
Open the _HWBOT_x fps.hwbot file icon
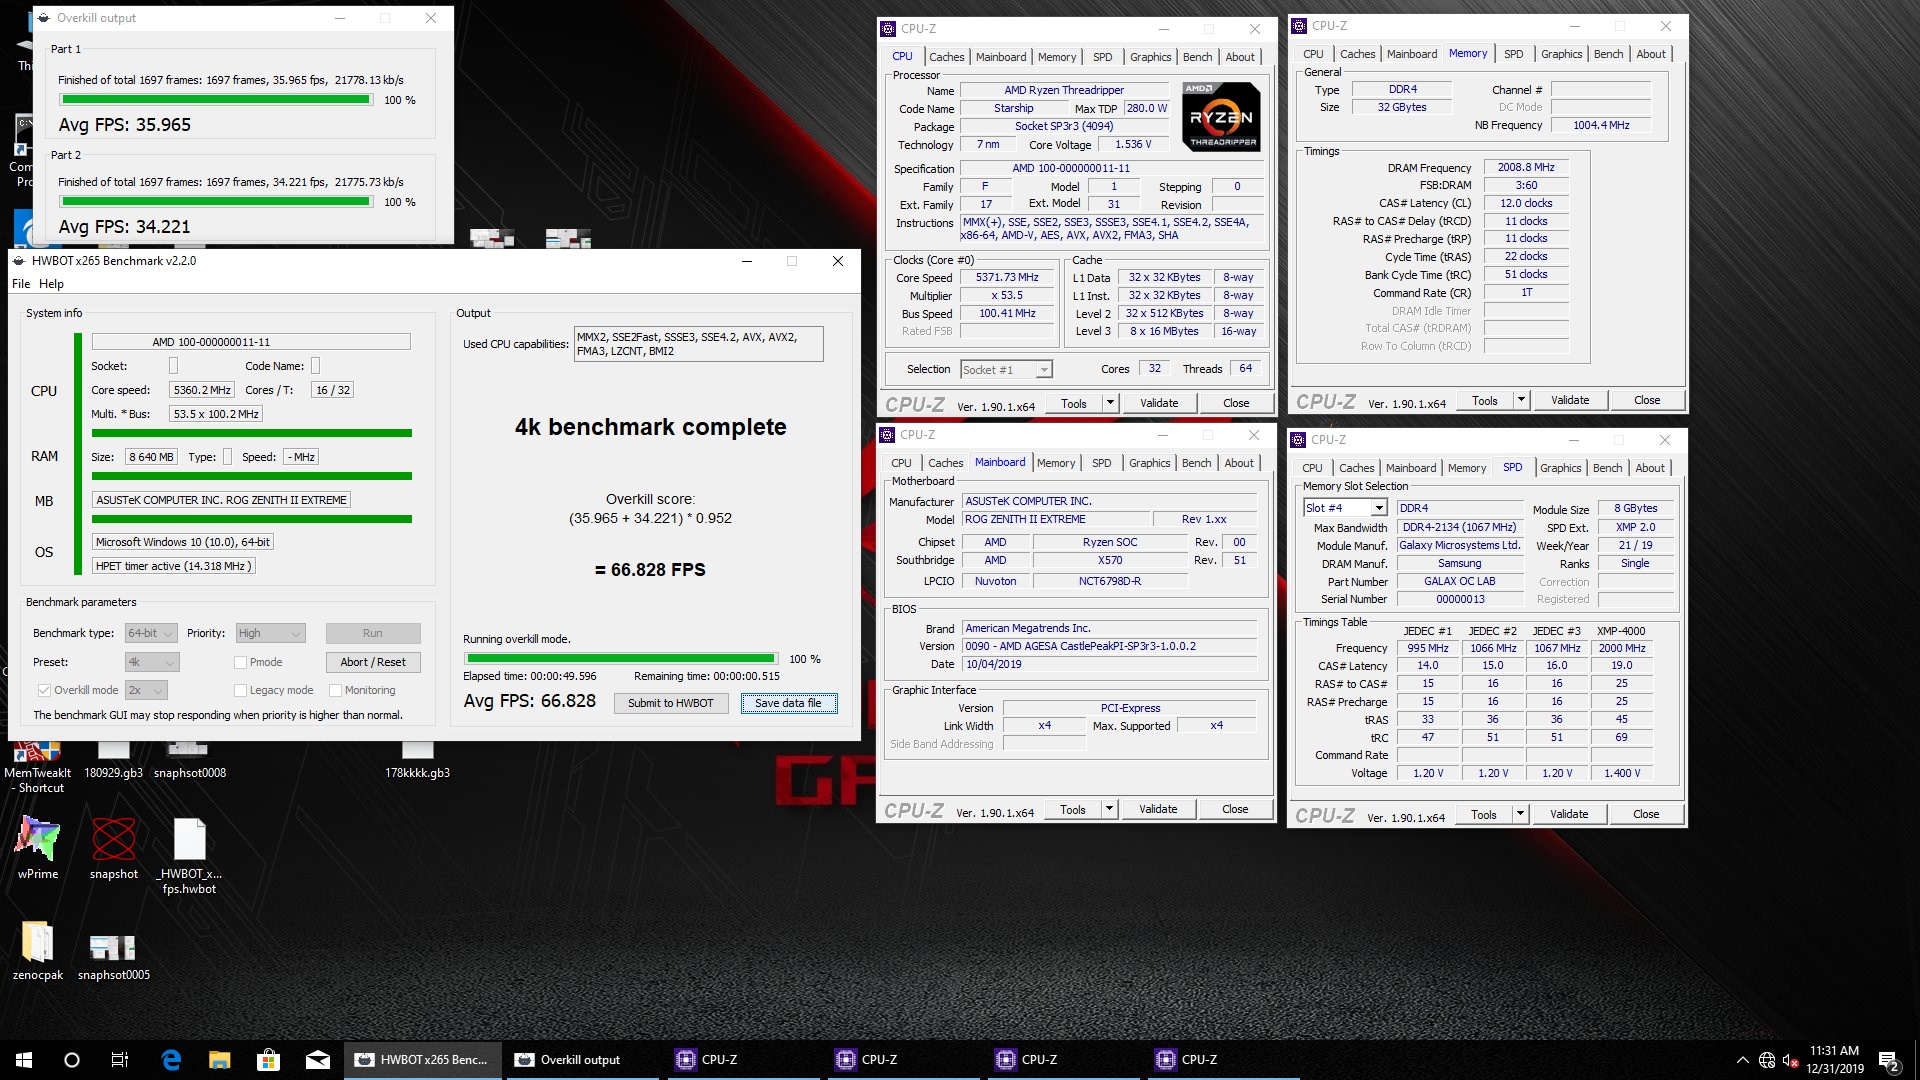(x=189, y=855)
